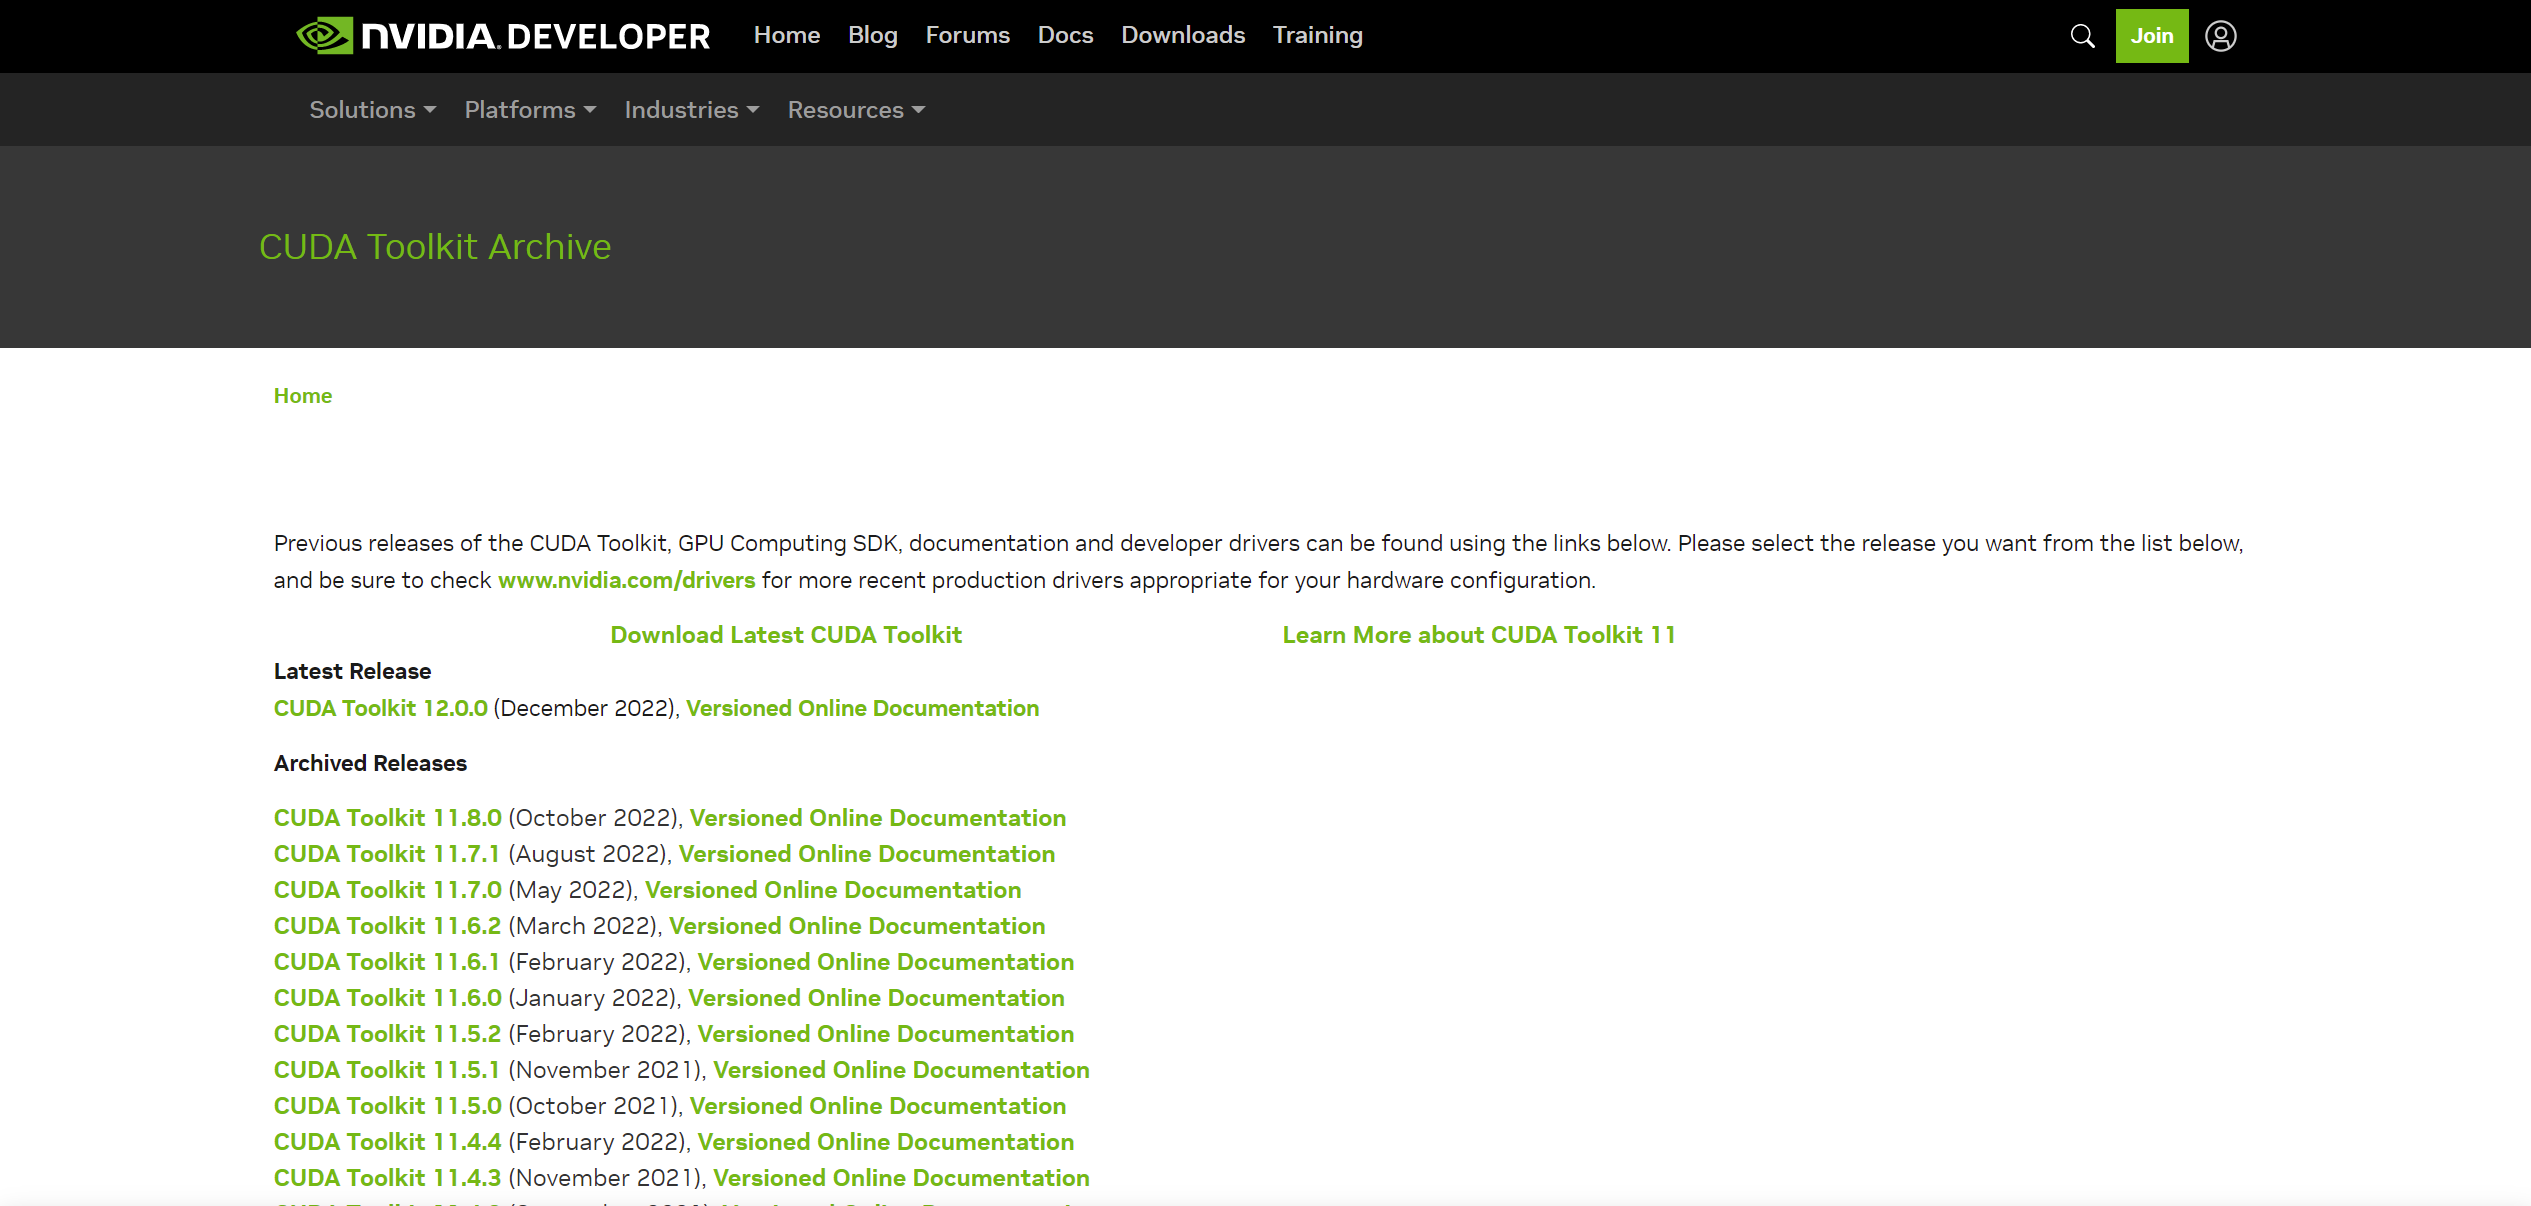Open Versioned Online Documentation for 11.4.4

886,1142
